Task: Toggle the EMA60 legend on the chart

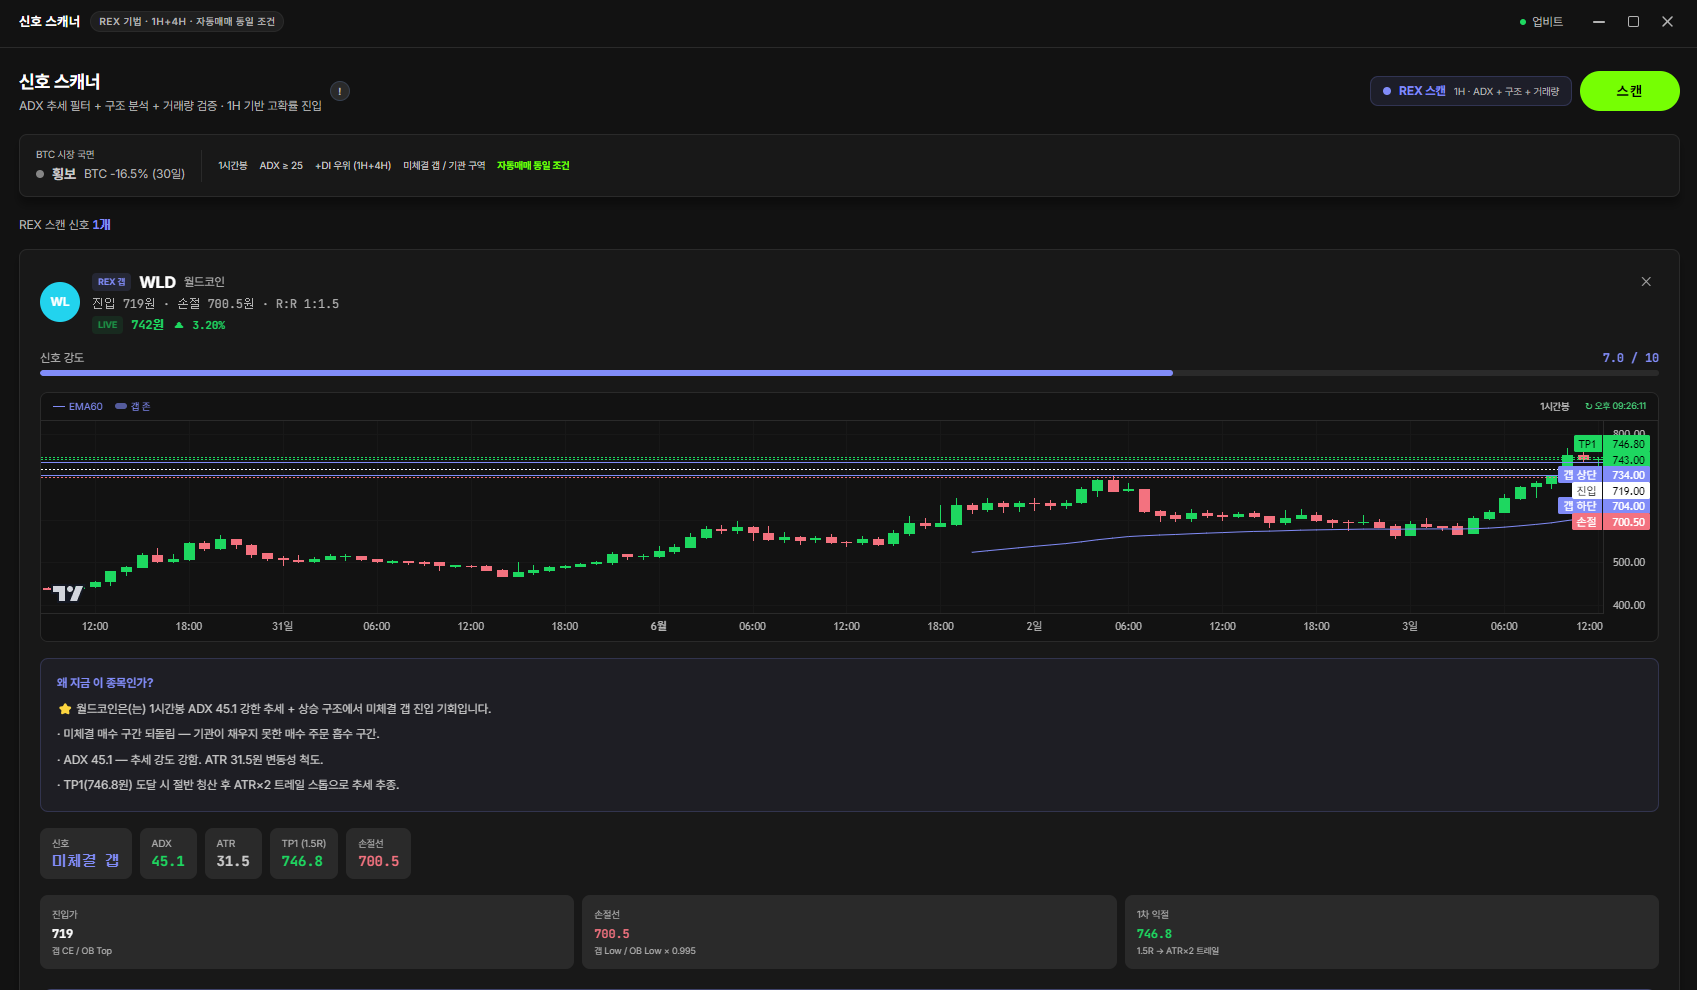Action: [x=78, y=407]
